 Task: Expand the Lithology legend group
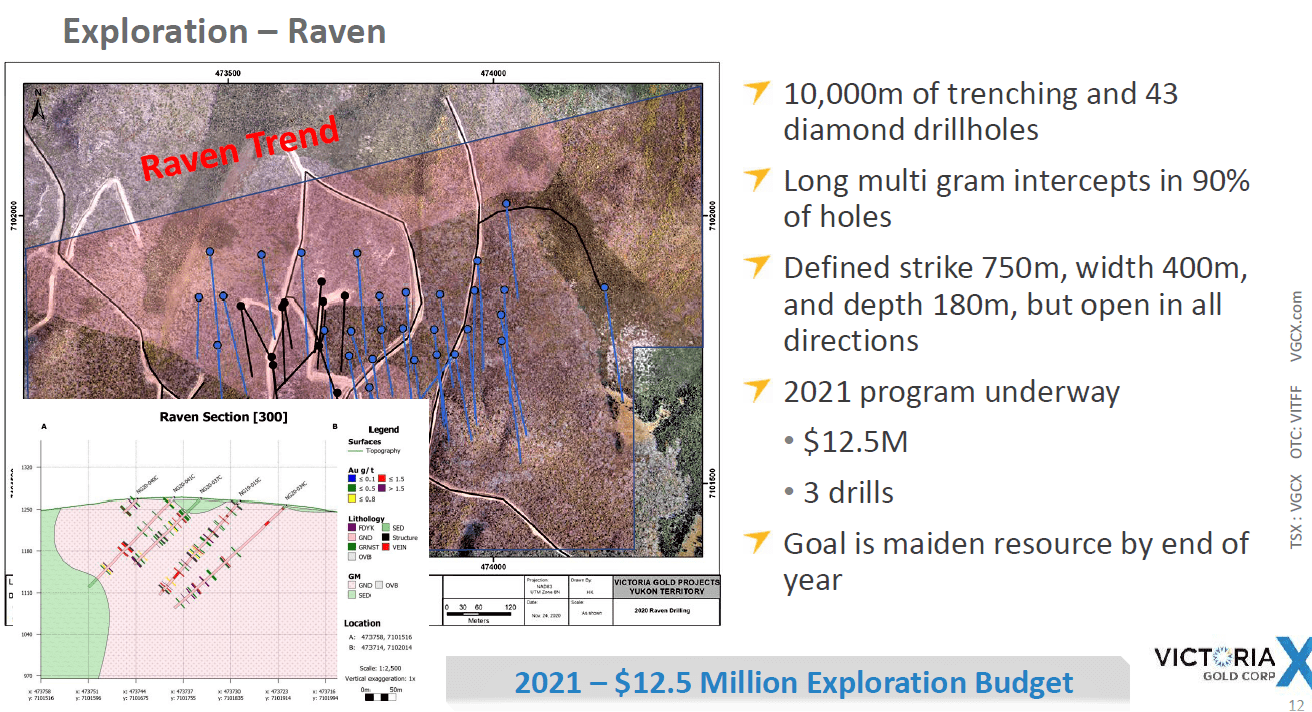tap(367, 518)
